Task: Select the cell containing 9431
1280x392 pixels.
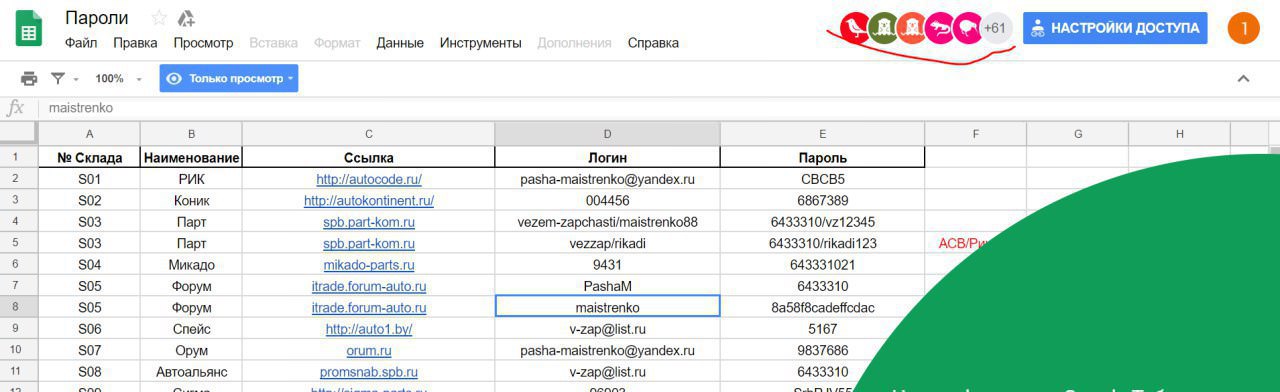Action: click(607, 265)
